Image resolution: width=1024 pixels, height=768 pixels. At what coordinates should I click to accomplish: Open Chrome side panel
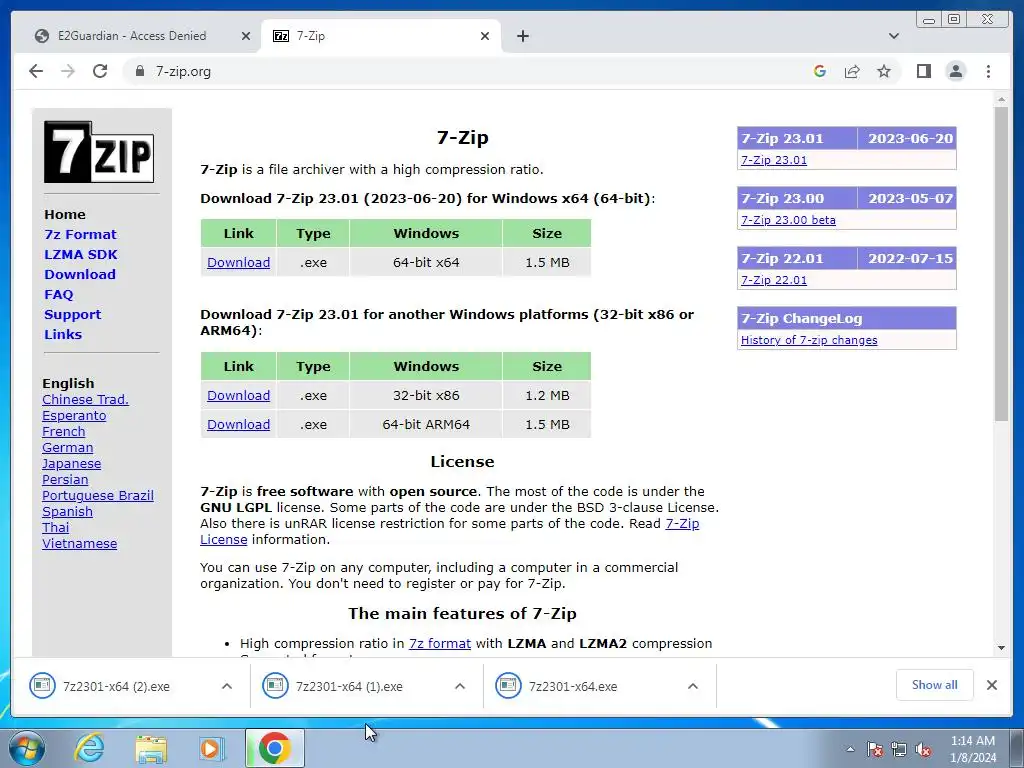point(923,71)
